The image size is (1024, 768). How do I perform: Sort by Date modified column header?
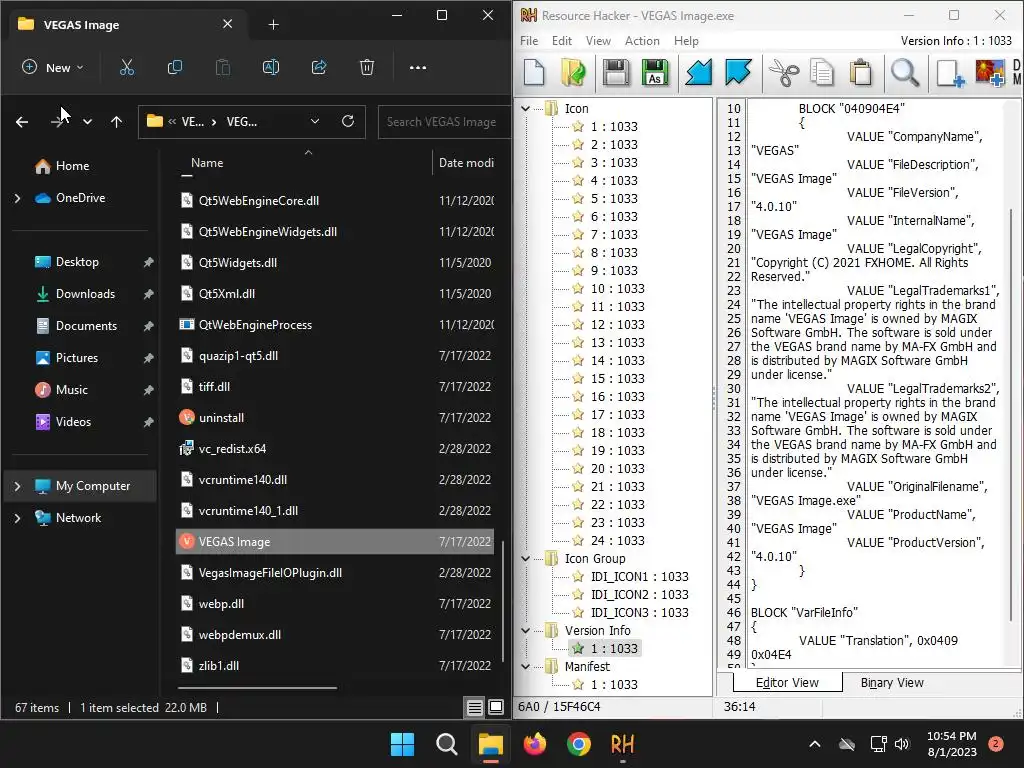pos(466,163)
